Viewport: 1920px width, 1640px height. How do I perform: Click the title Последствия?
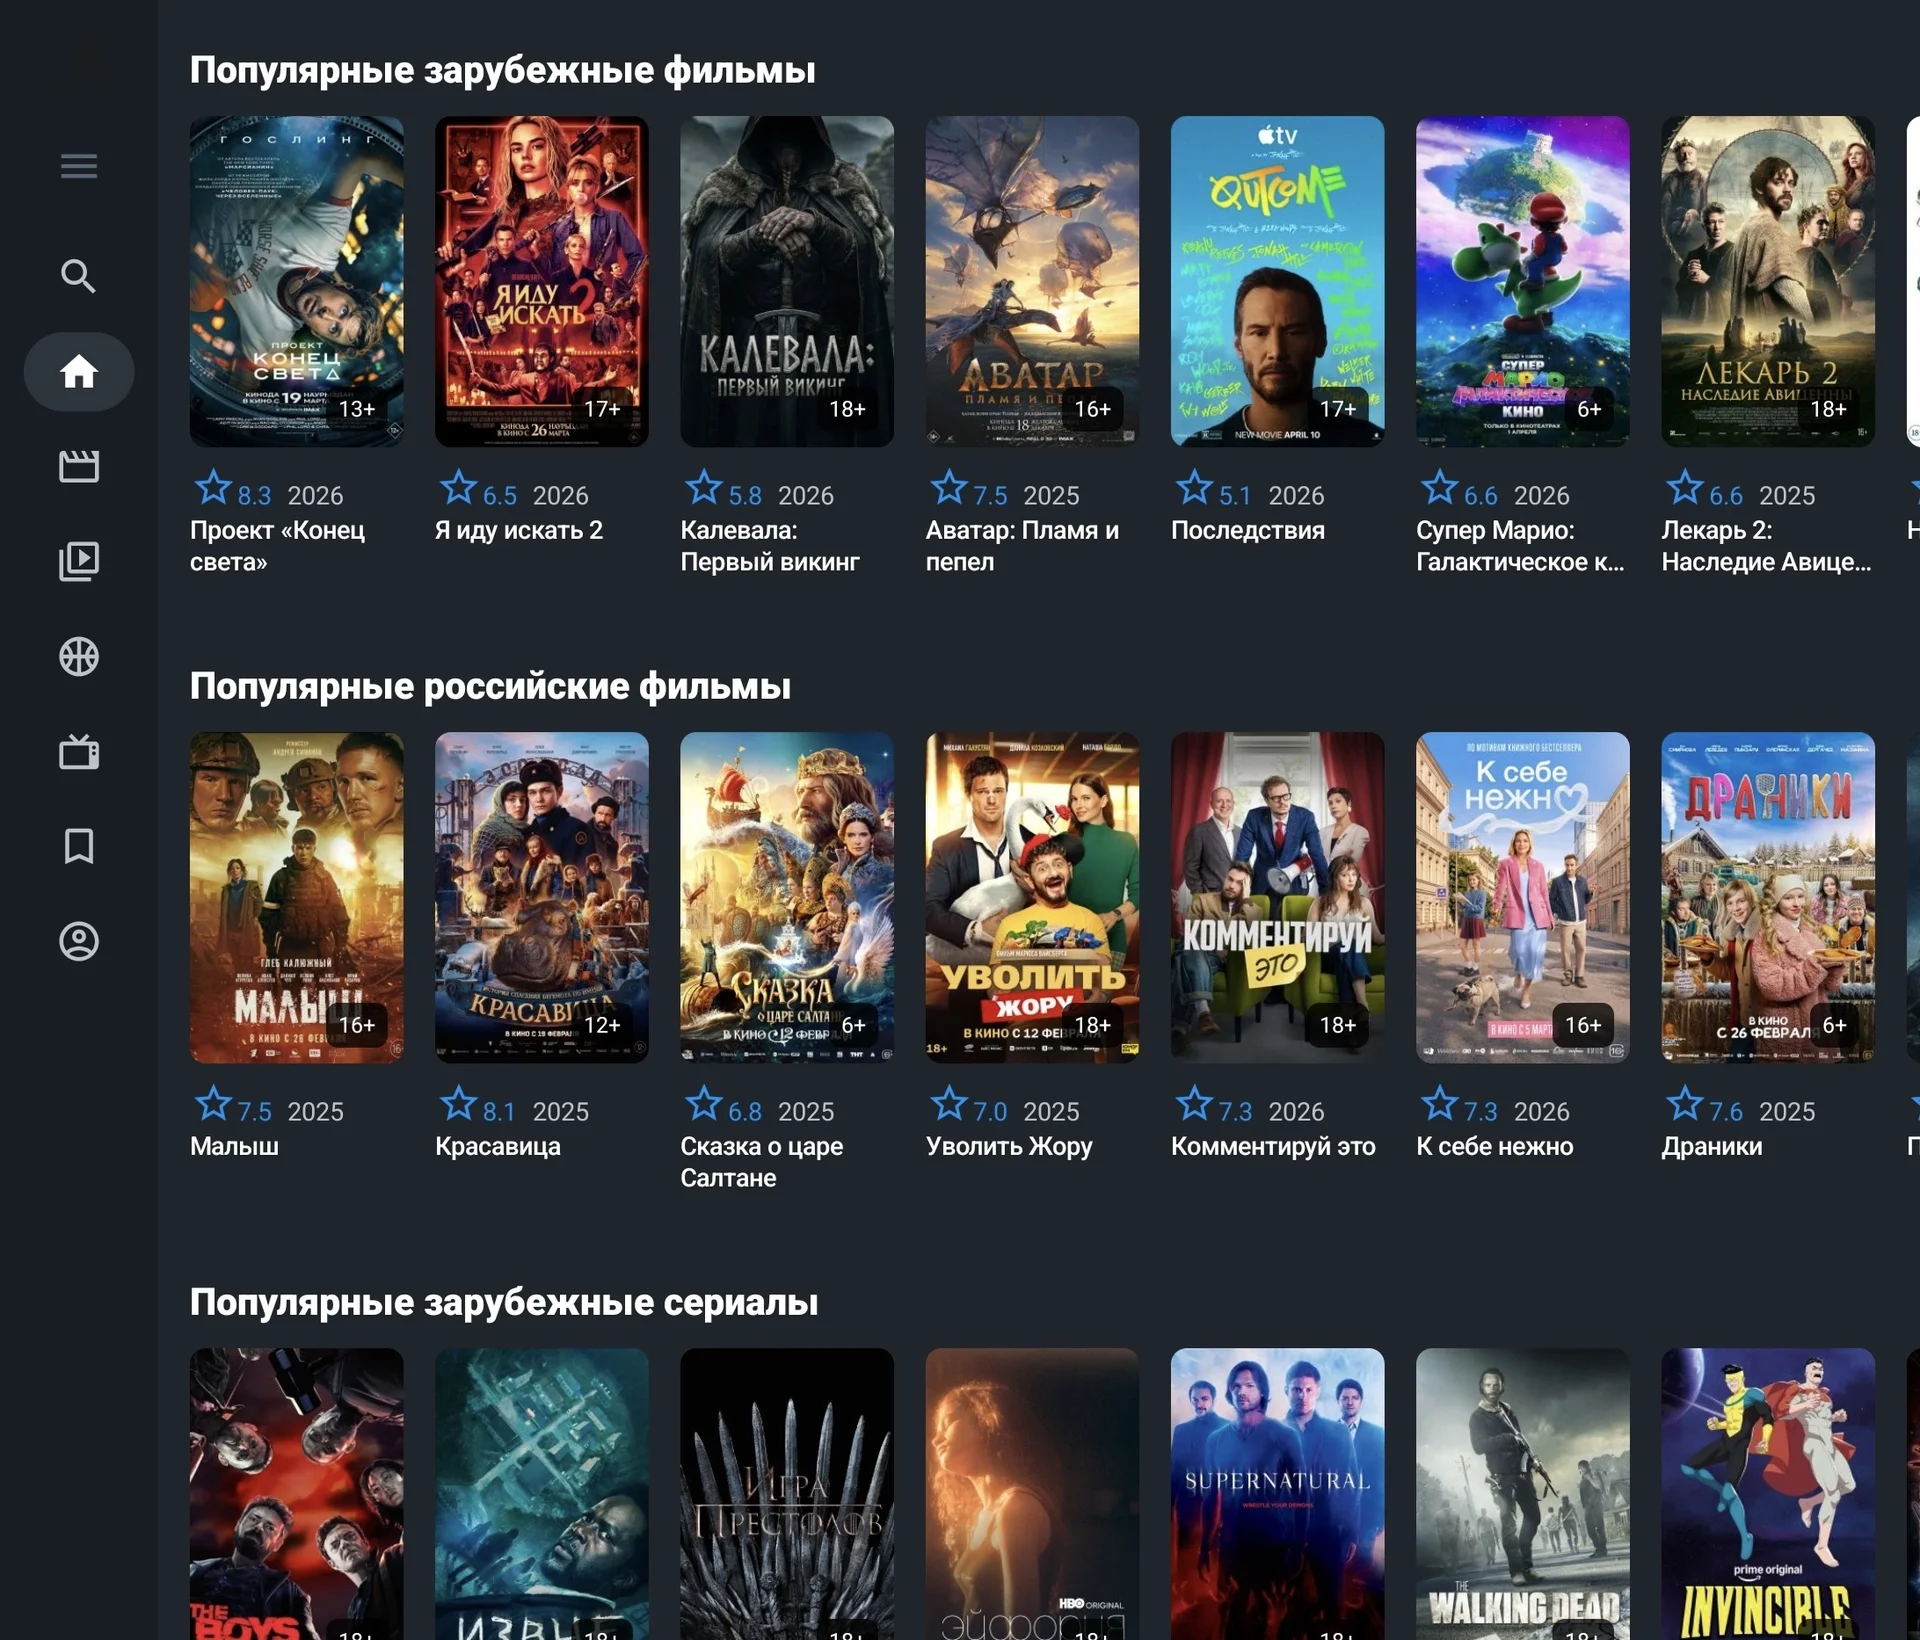(x=1248, y=530)
